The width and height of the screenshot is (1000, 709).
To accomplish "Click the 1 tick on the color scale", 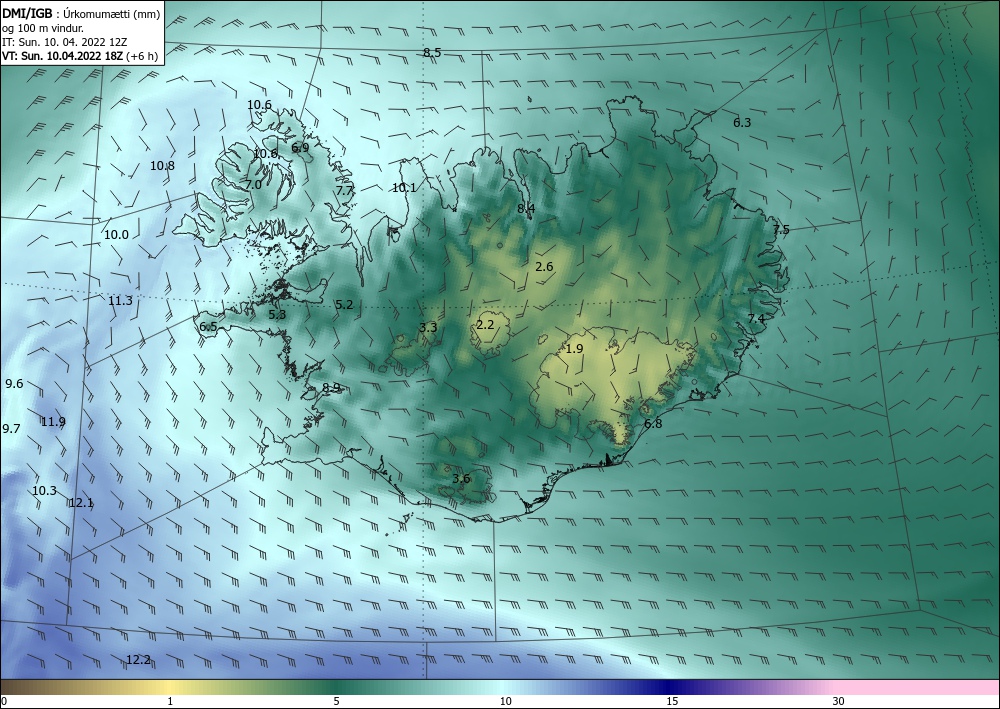I will [170, 702].
